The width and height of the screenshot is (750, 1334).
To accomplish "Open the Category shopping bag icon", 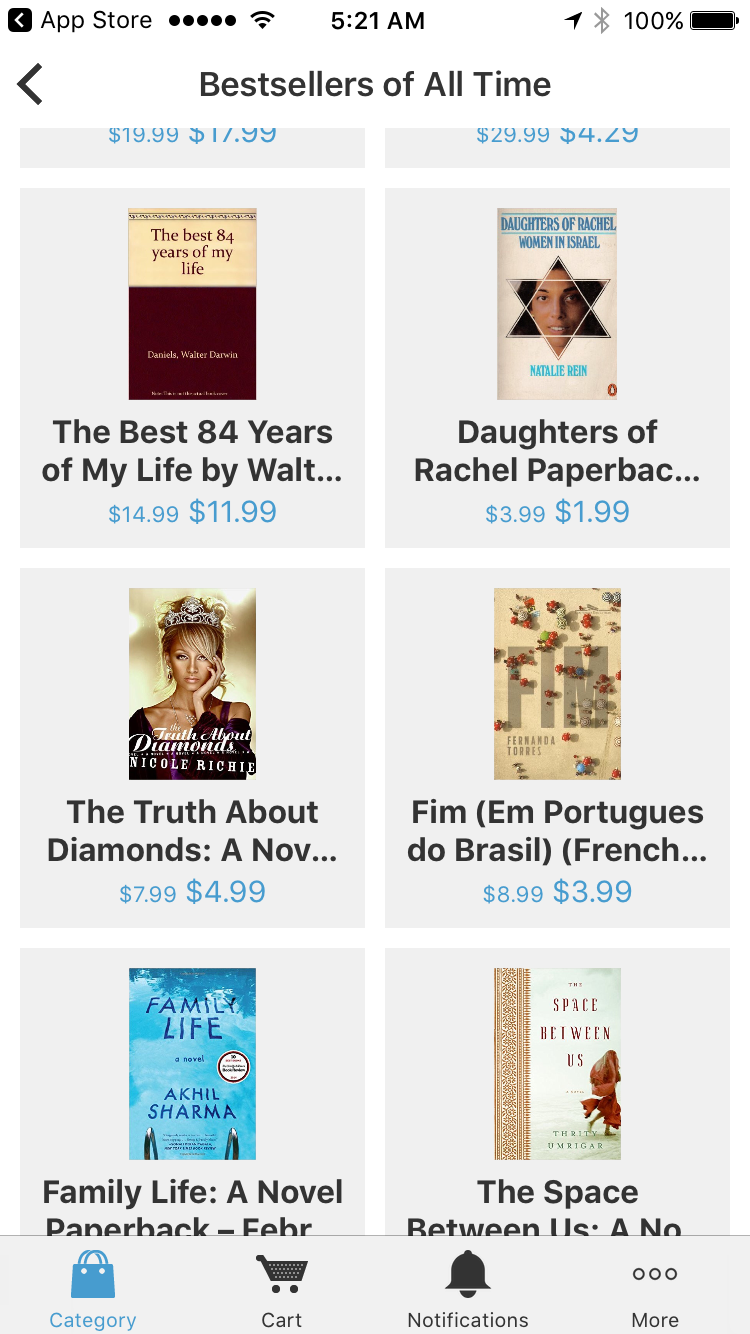I will pyautogui.click(x=93, y=1274).
